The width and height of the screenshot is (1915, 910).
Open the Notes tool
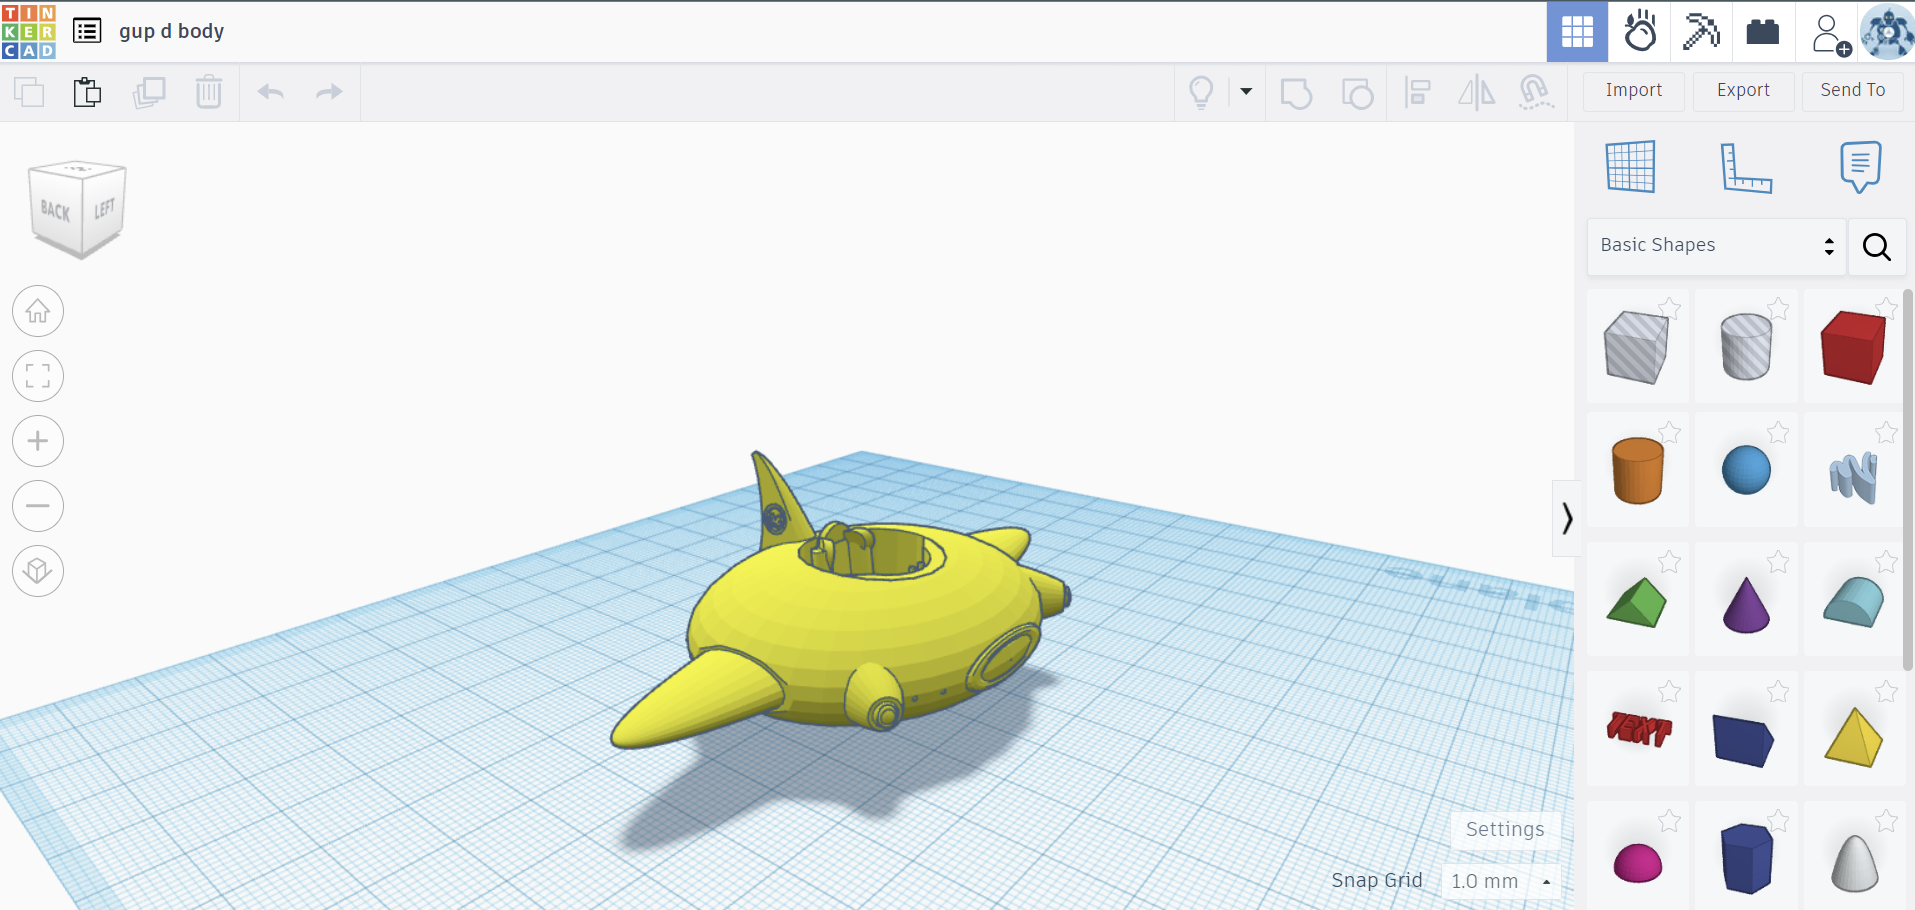(1860, 166)
